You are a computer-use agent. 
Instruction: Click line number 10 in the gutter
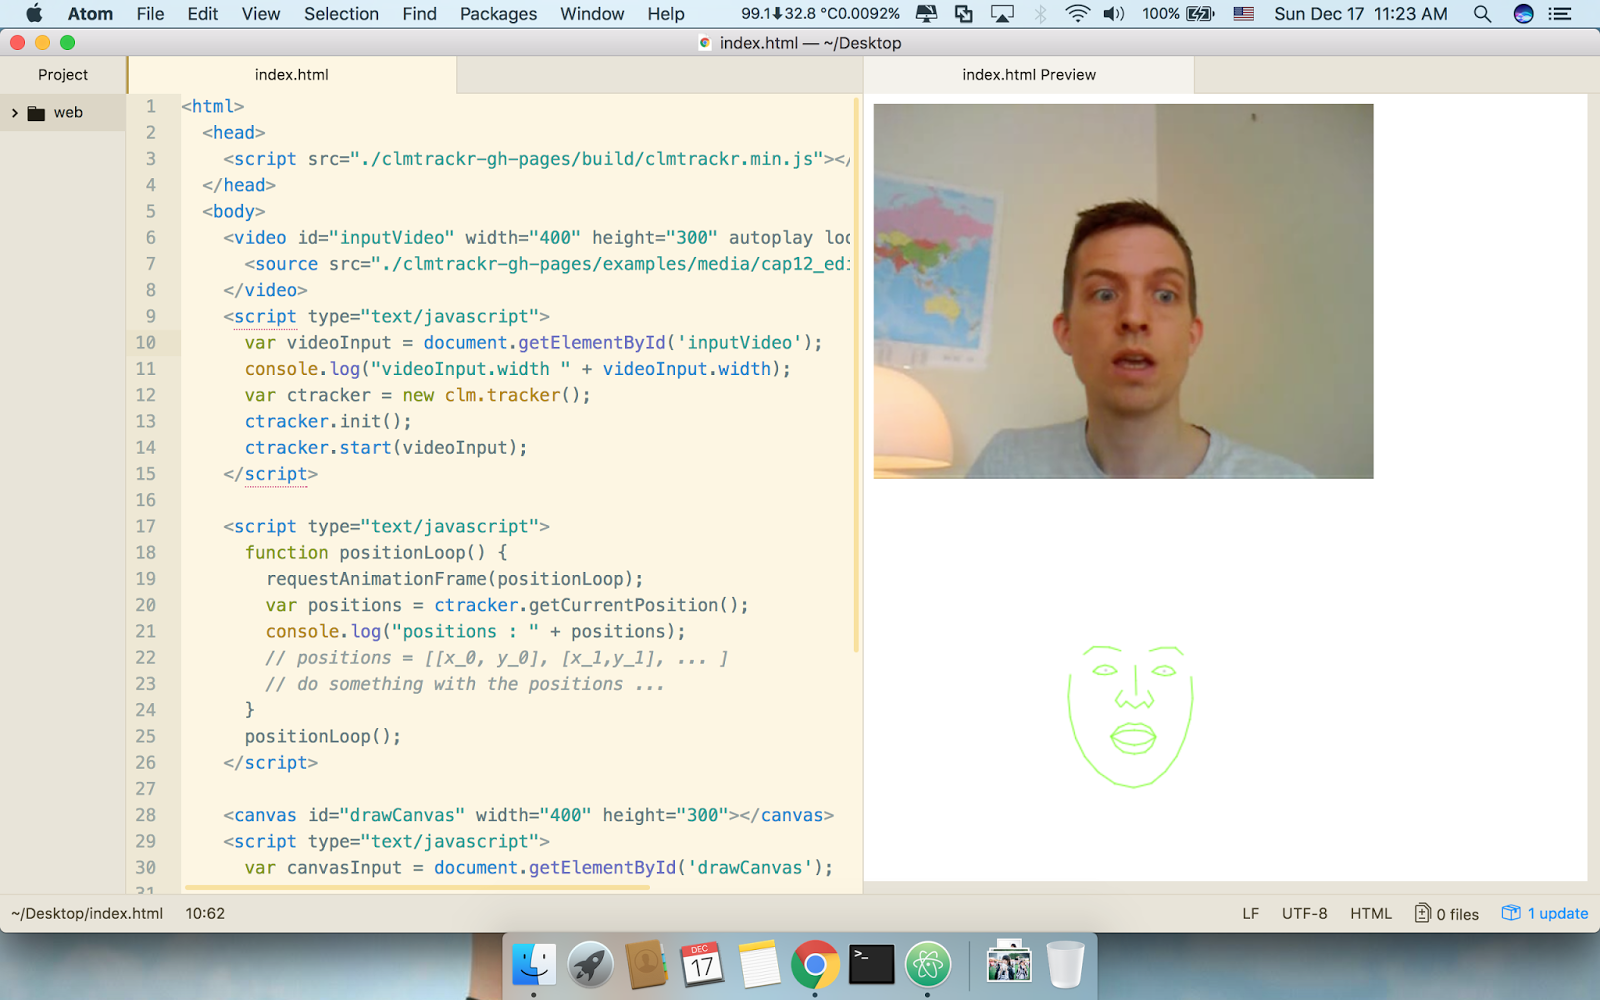click(146, 343)
